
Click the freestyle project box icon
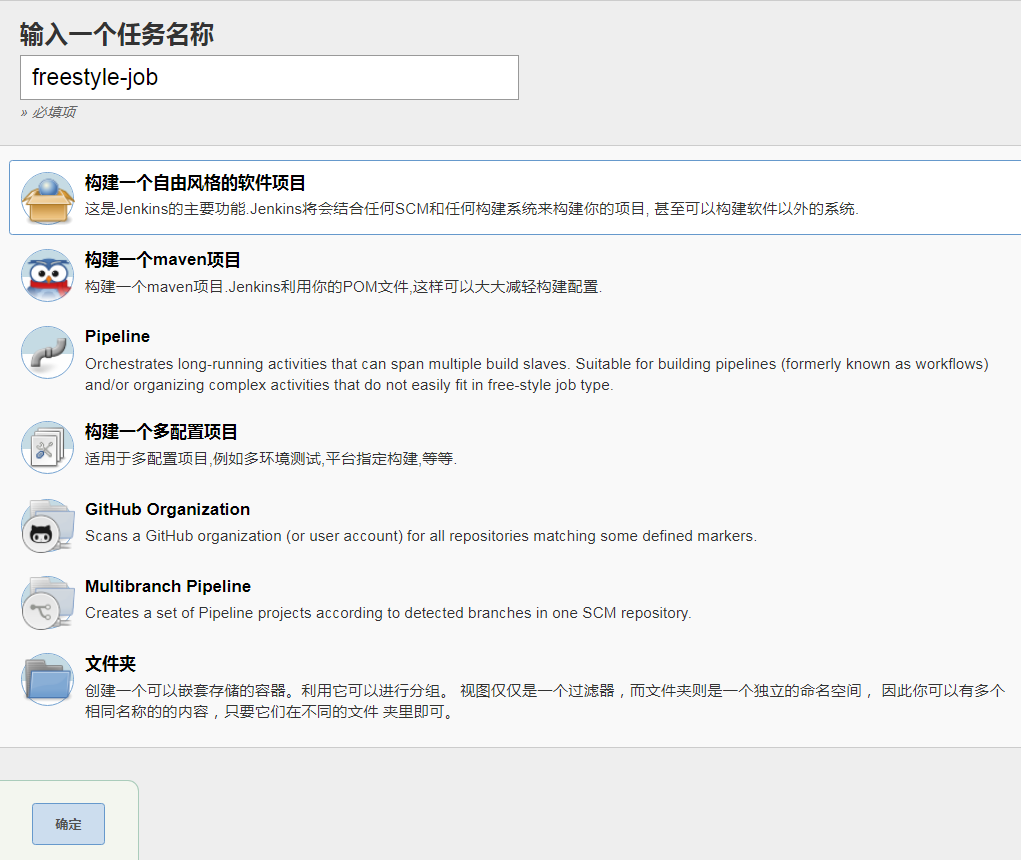pyautogui.click(x=48, y=198)
